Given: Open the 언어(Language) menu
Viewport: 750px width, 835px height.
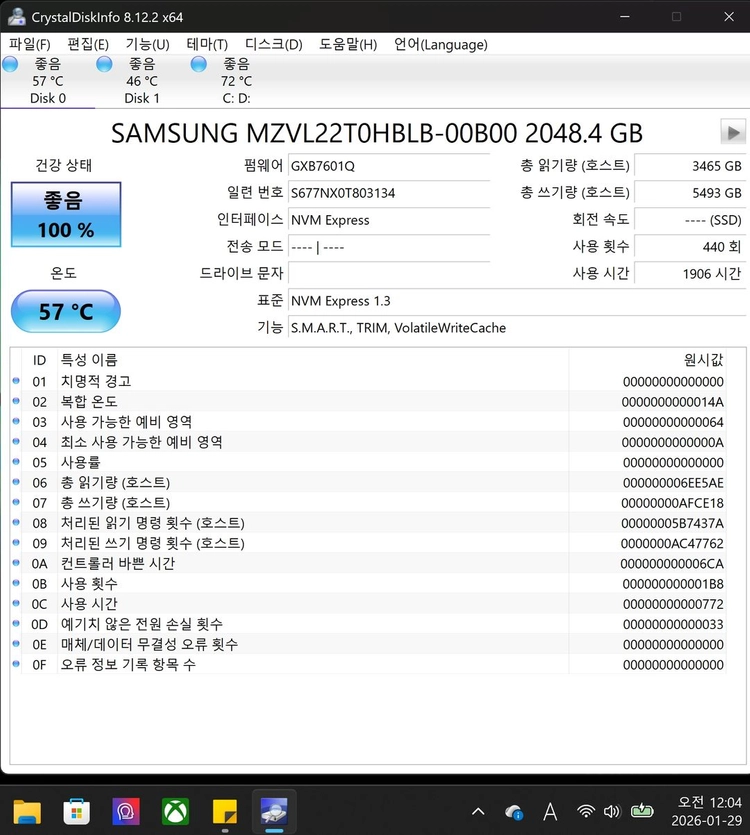Looking at the screenshot, I should 441,44.
